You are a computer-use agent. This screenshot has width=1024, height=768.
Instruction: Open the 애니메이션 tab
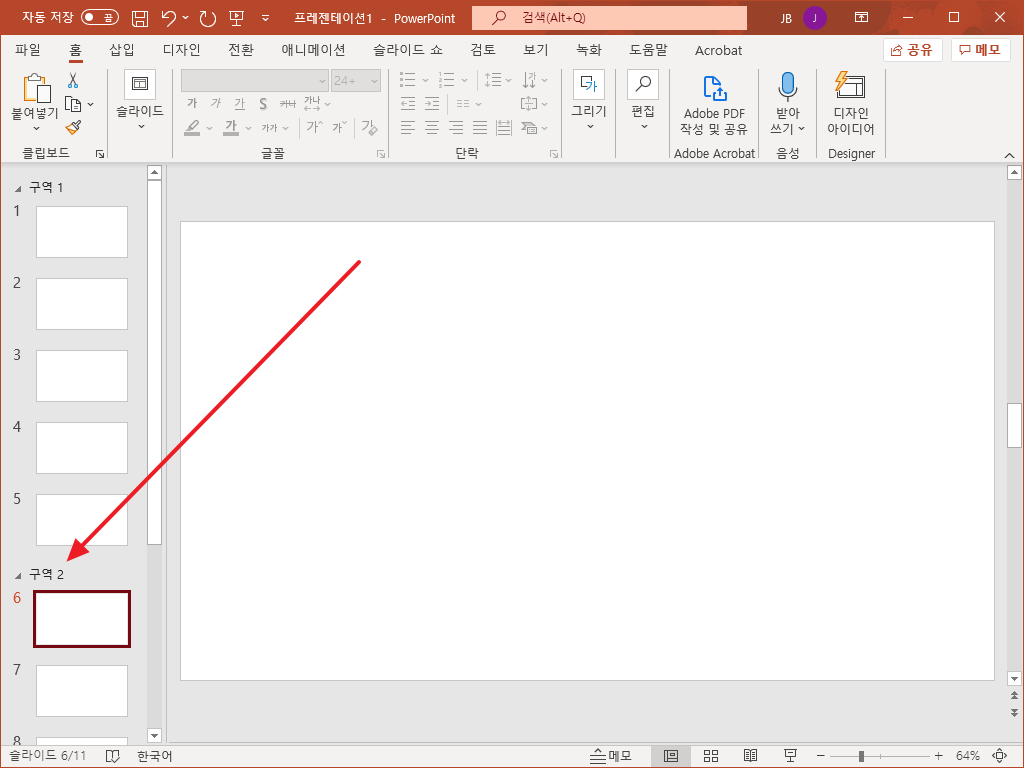coord(313,50)
